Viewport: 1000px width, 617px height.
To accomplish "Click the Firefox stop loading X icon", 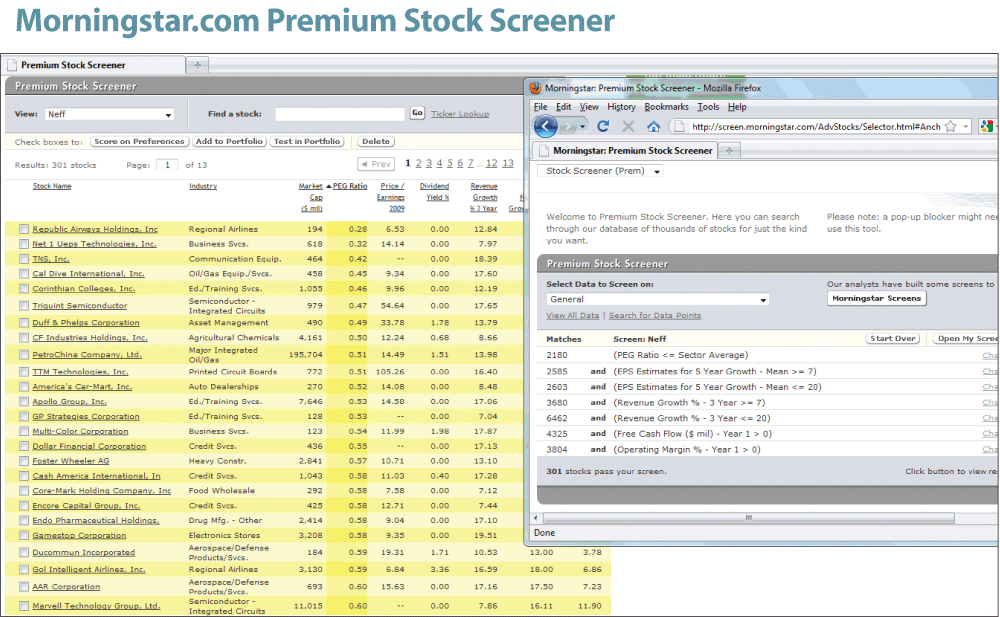I will pos(628,126).
